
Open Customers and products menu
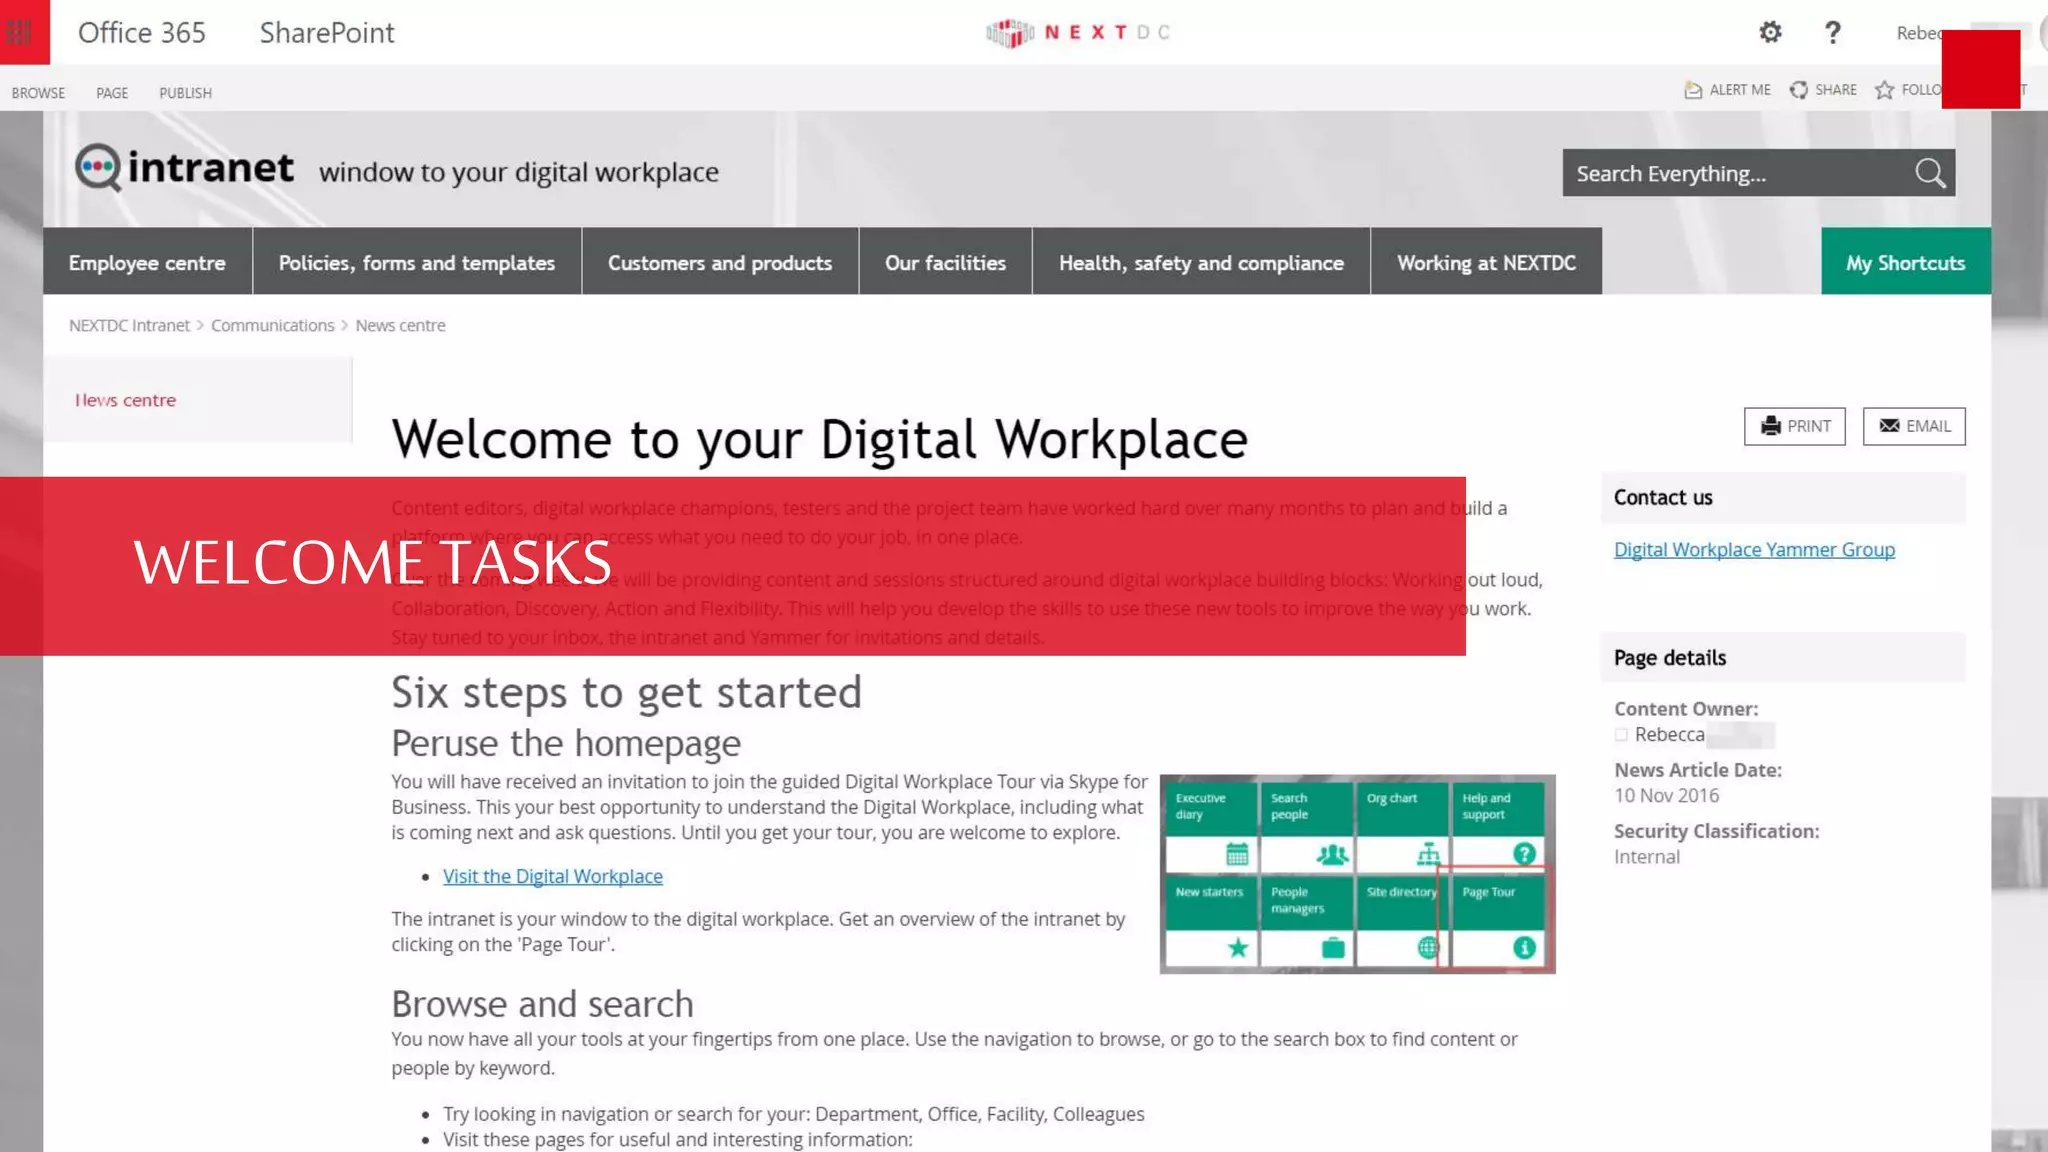click(x=720, y=262)
